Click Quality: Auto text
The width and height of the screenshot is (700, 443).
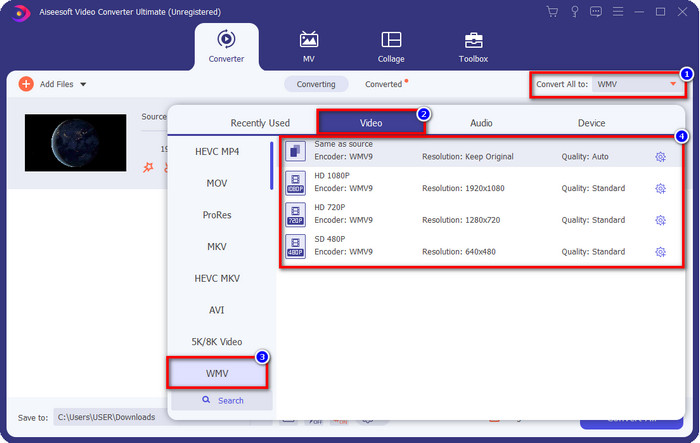click(x=585, y=157)
